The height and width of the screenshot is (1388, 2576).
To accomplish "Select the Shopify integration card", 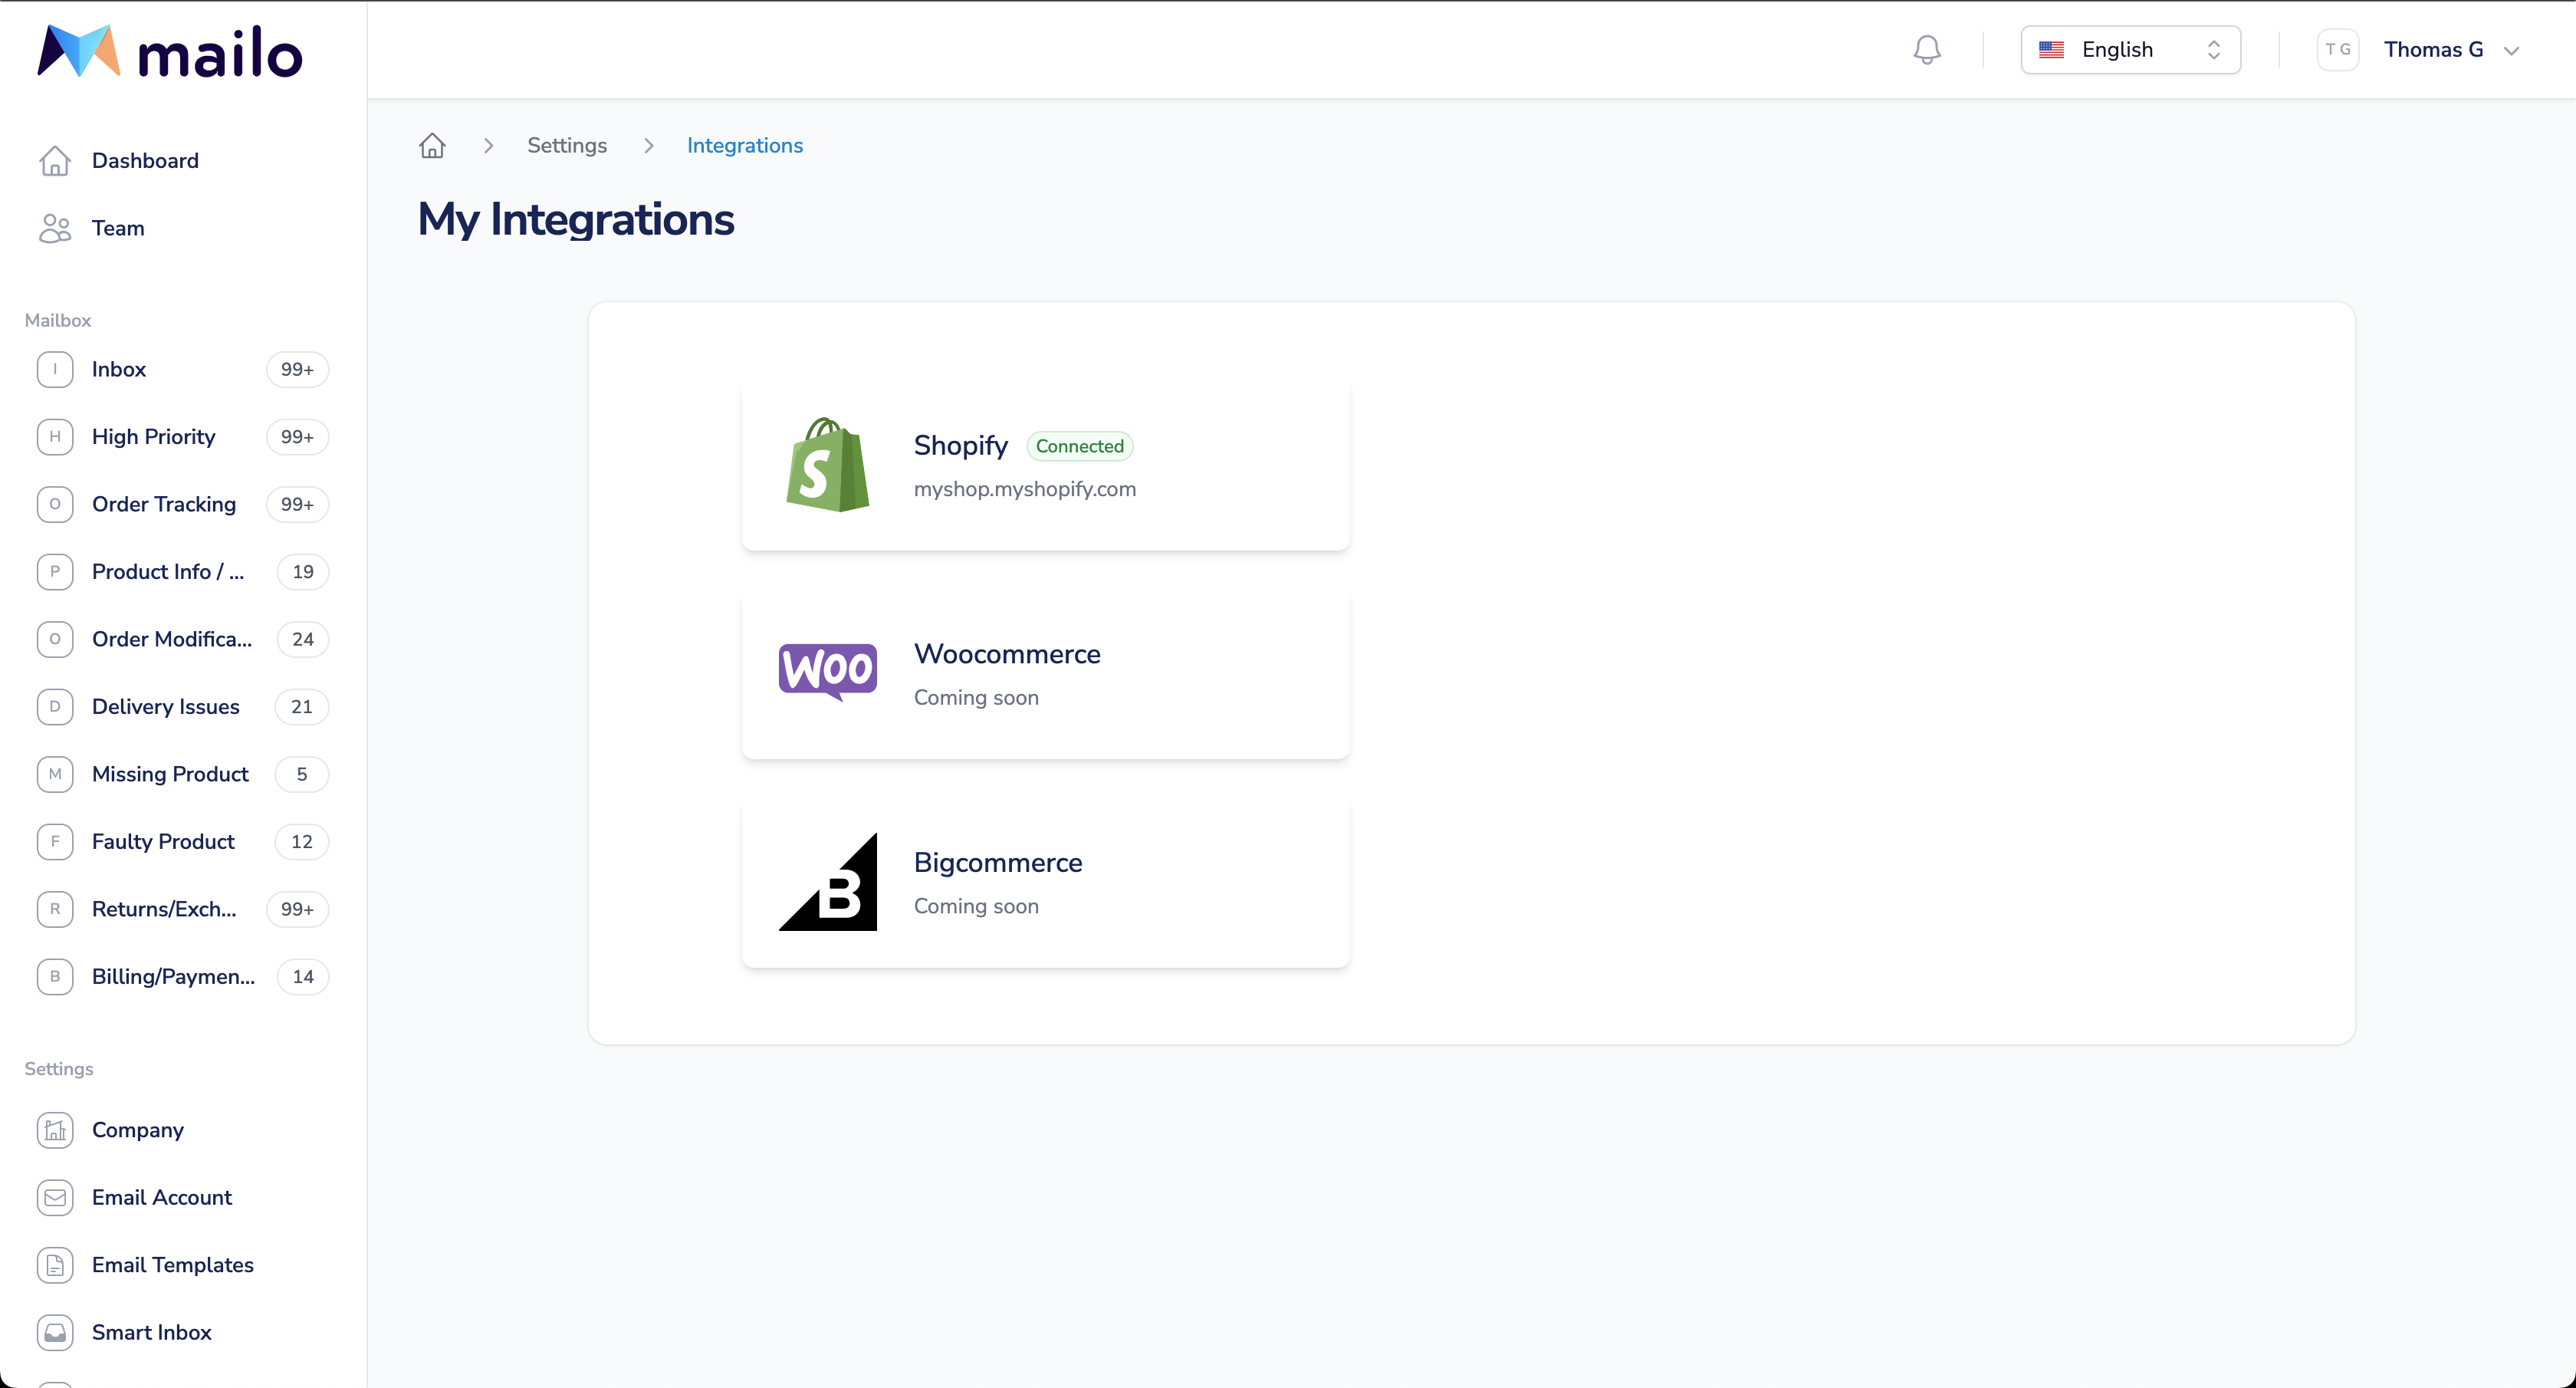I will (x=1043, y=465).
